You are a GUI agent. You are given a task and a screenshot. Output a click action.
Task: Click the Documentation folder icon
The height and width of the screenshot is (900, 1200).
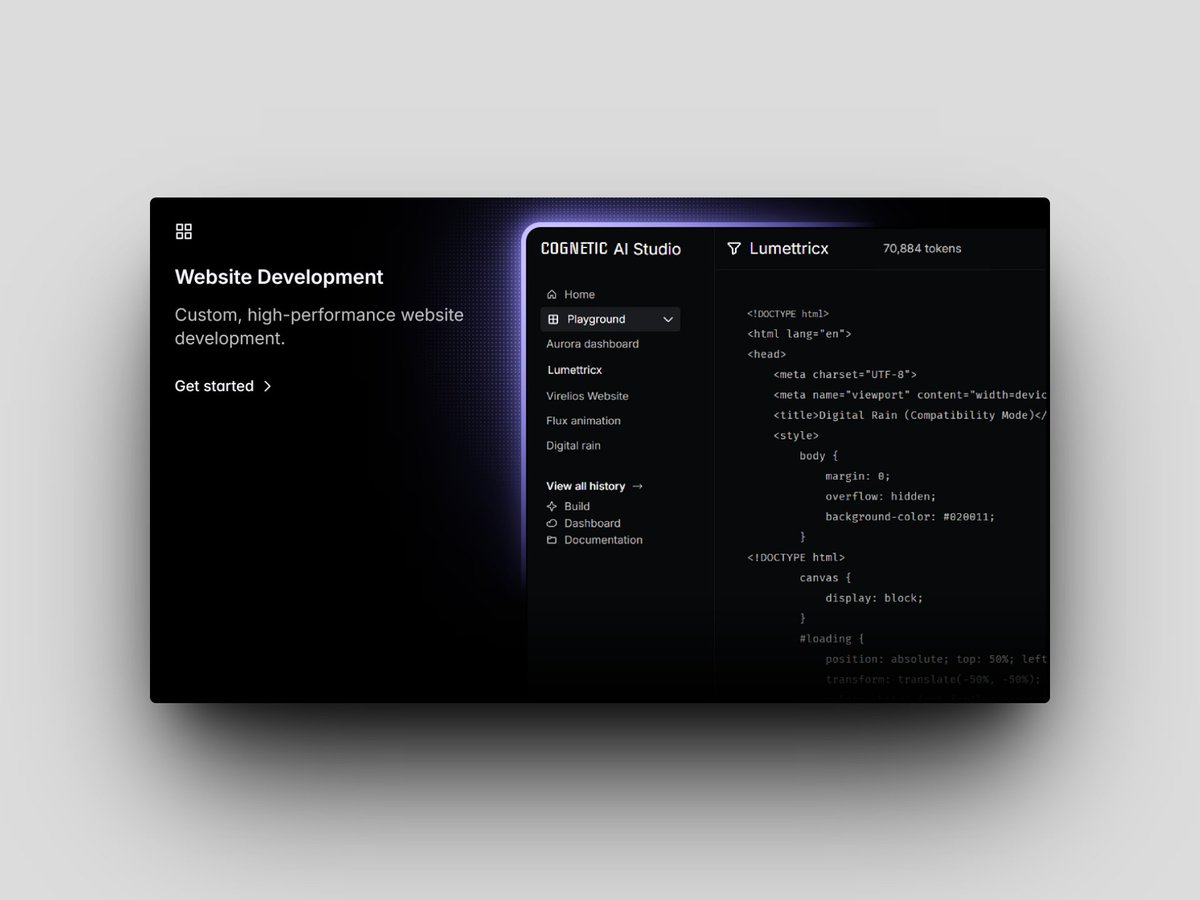(x=551, y=540)
